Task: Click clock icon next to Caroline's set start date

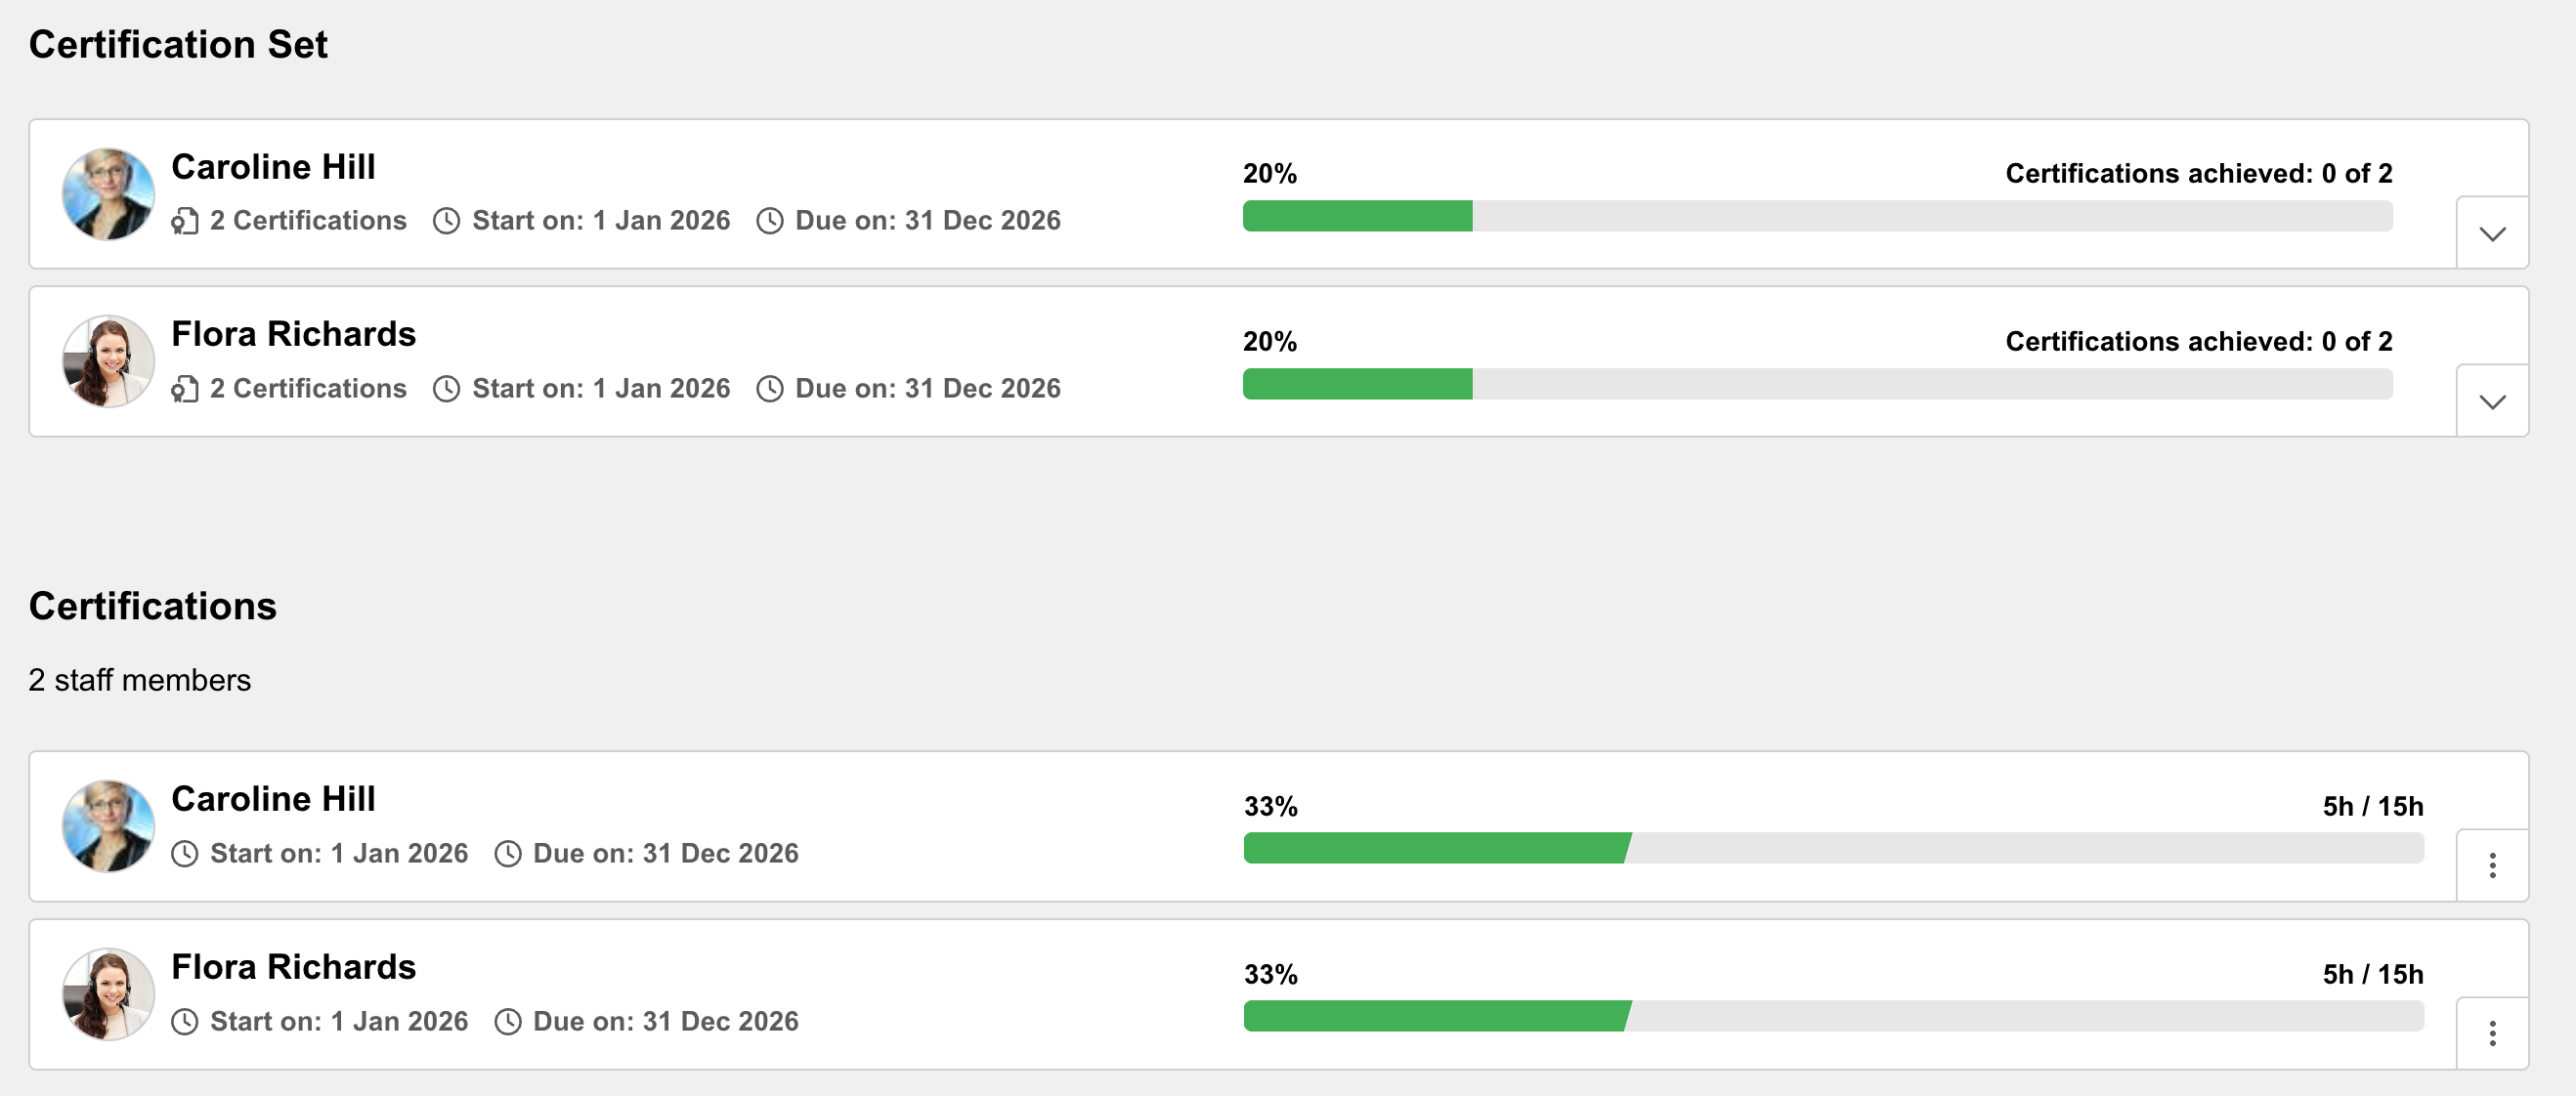Action: coord(446,221)
